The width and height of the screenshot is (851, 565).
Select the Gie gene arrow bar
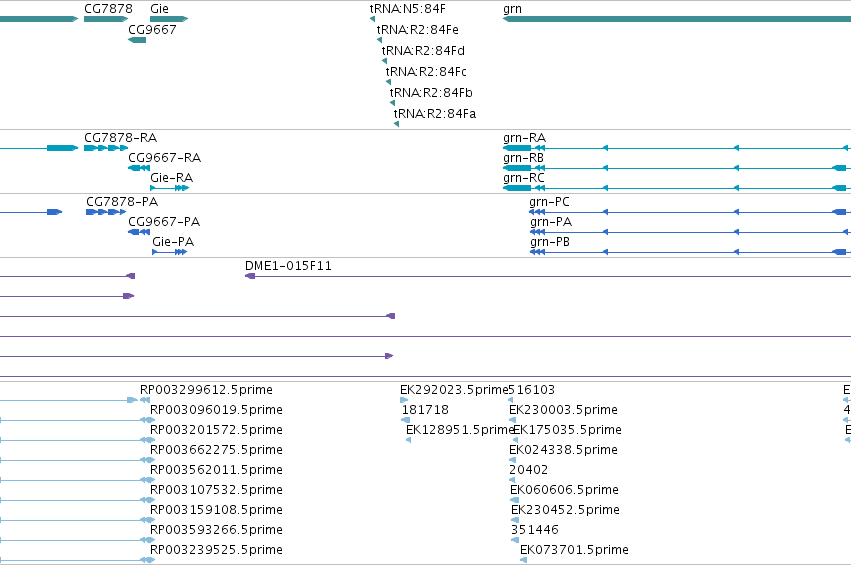click(x=169, y=19)
